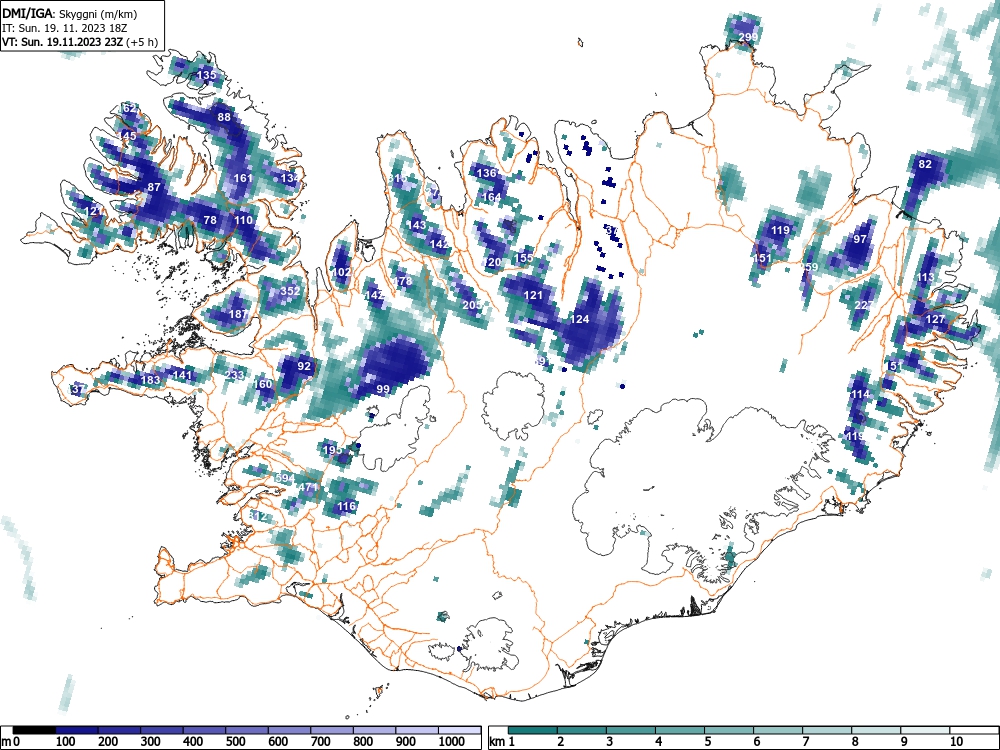Click the visibility value 164 on the map
Image resolution: width=1000 pixels, height=750 pixels.
[491, 196]
